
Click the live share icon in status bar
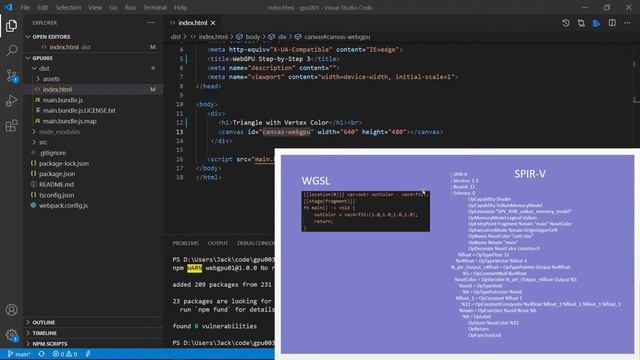pyautogui.click(x=88, y=354)
